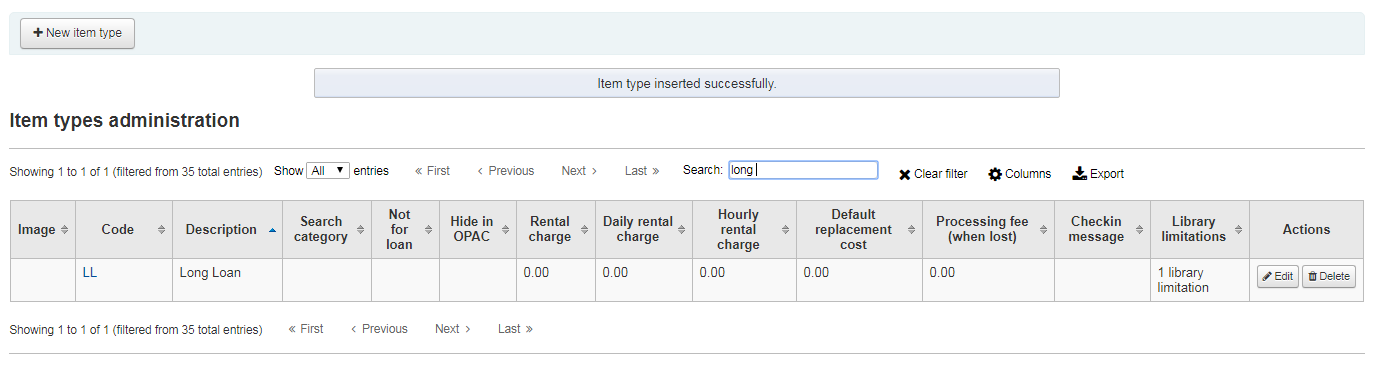
Task: Sort by Search category column
Action: [x=327, y=230]
